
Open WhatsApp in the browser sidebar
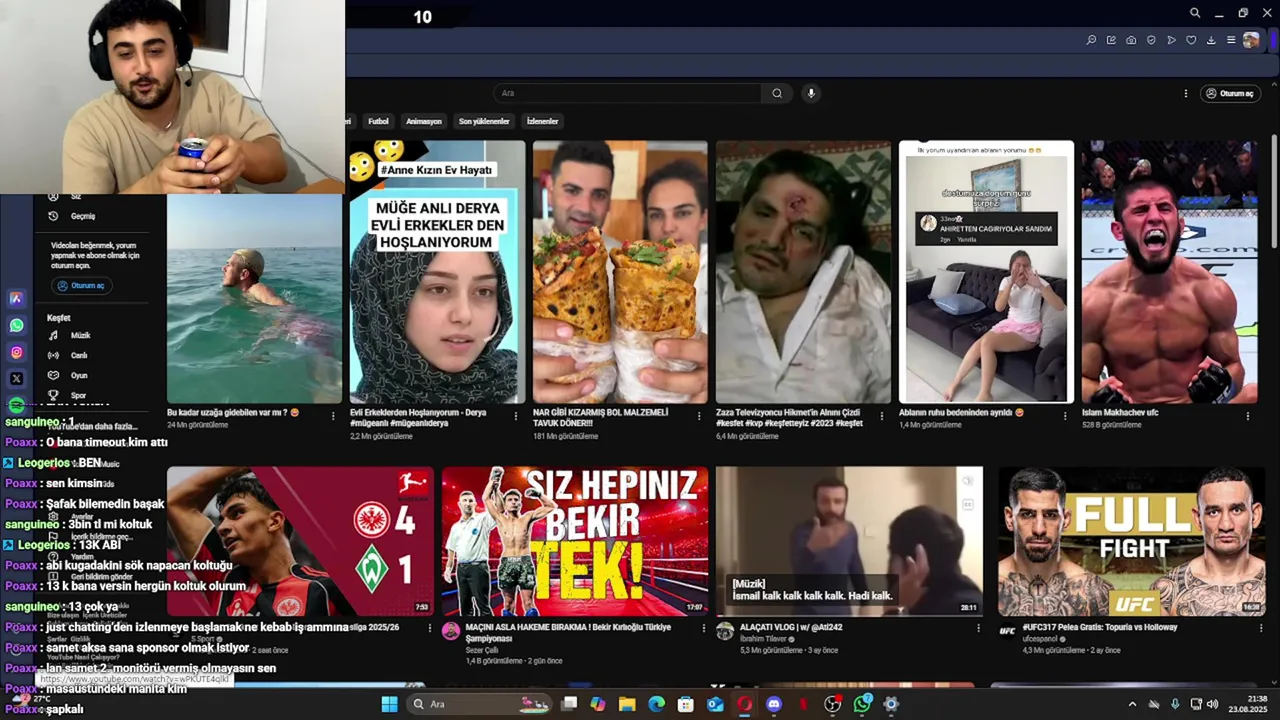(16, 325)
